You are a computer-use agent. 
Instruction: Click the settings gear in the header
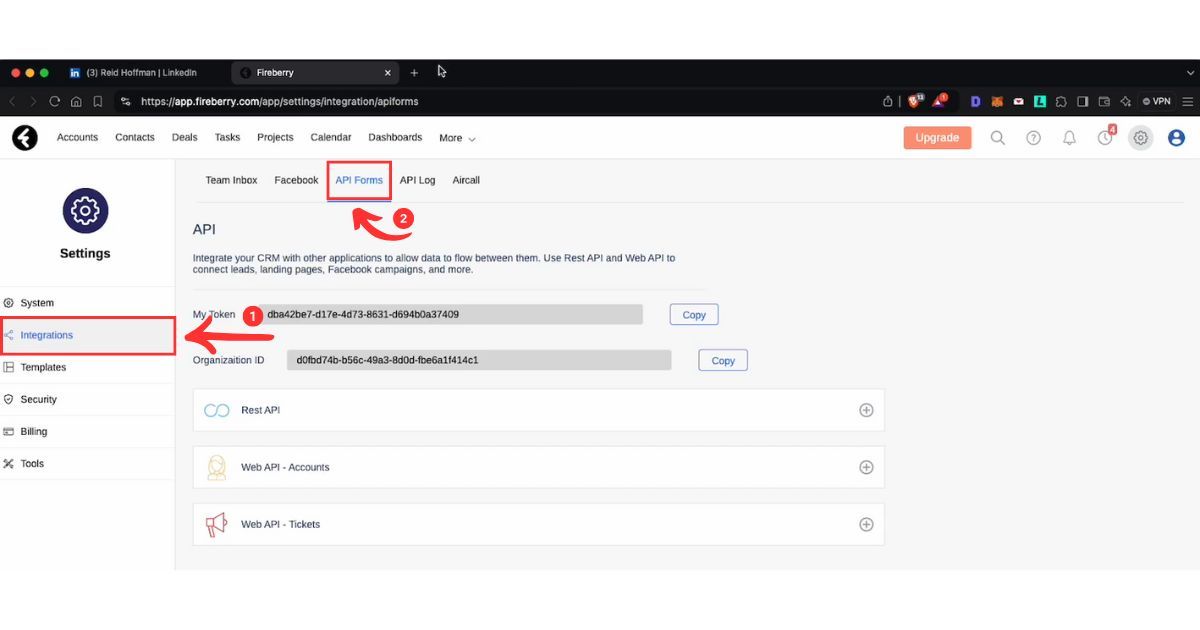click(1140, 138)
